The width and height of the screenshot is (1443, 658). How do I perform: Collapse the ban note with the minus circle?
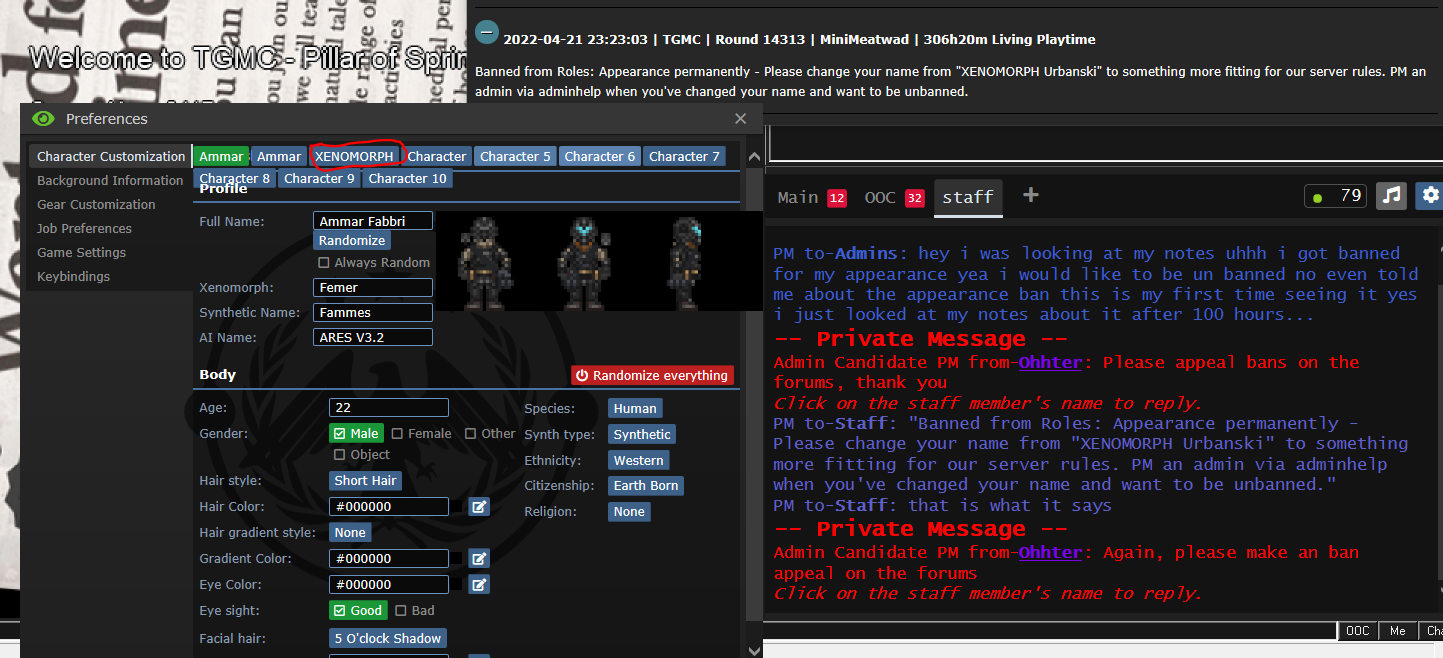[x=487, y=32]
